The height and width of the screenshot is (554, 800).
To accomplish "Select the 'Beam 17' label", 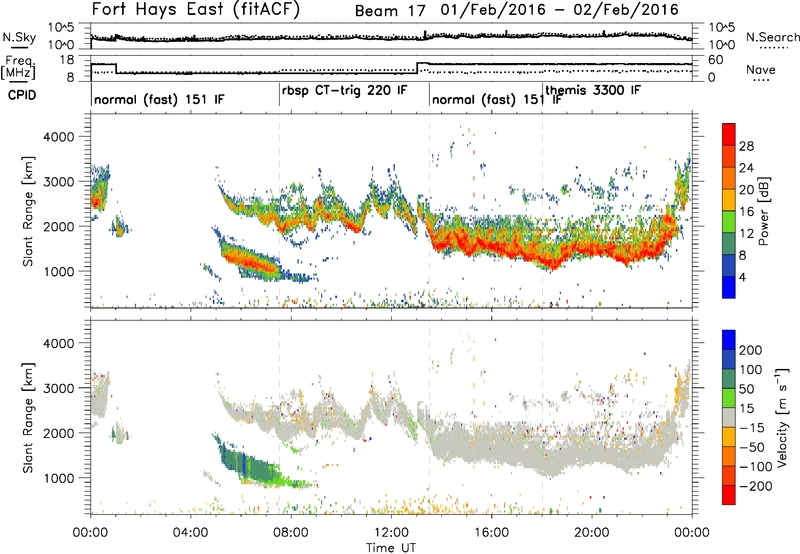I will pyautogui.click(x=390, y=11).
